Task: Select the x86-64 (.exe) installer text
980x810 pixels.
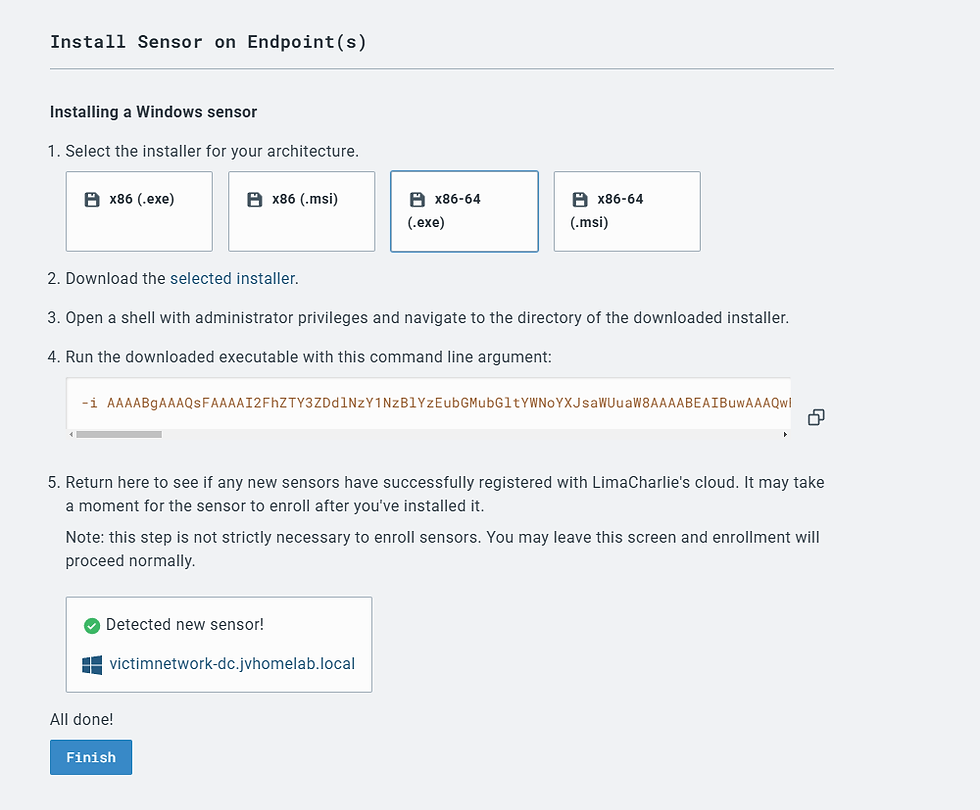Action: [x=444, y=211]
